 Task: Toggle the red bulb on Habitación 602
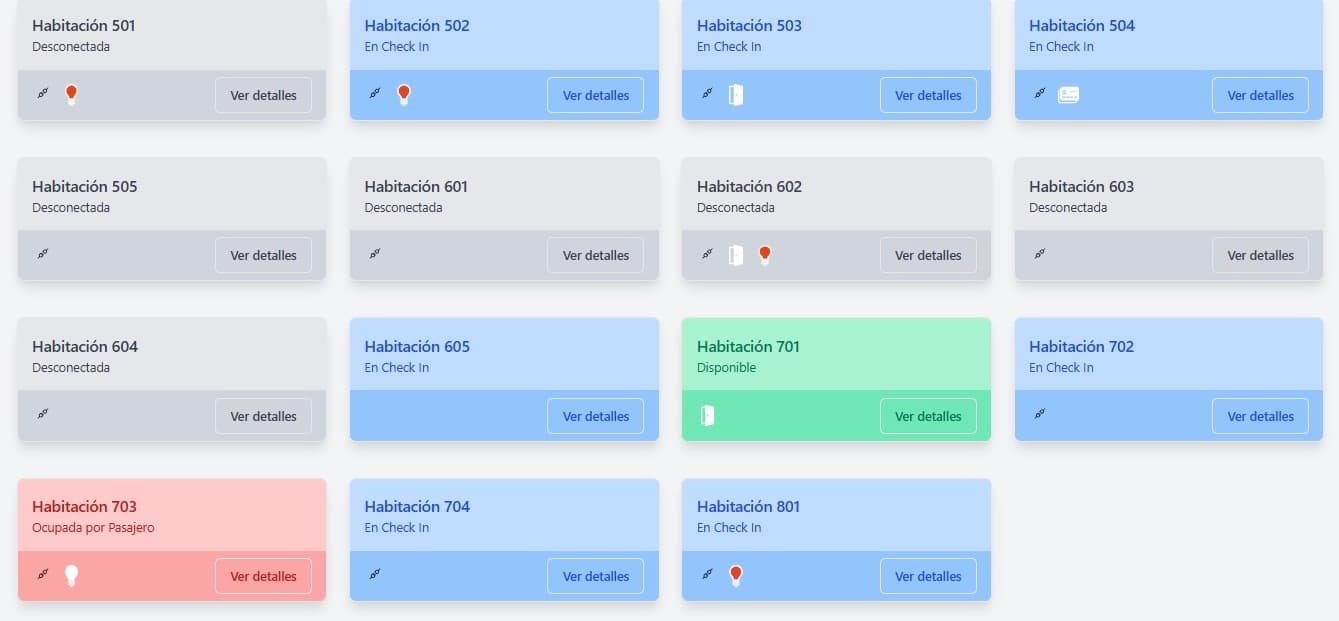point(765,254)
